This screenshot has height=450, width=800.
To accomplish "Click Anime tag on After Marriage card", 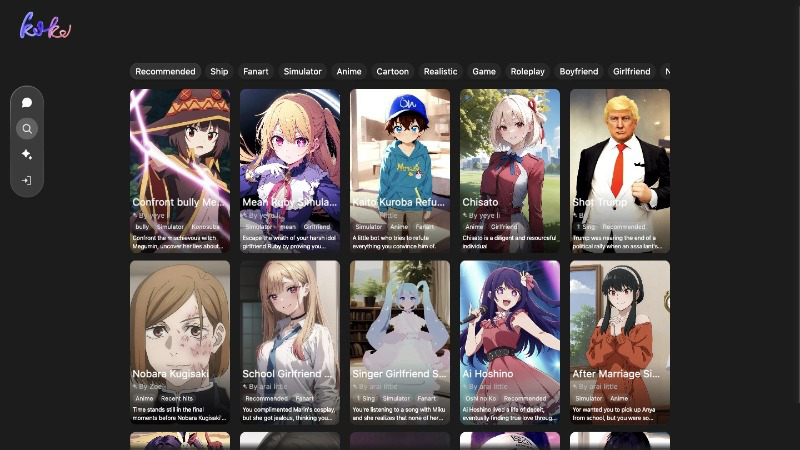I will (619, 398).
